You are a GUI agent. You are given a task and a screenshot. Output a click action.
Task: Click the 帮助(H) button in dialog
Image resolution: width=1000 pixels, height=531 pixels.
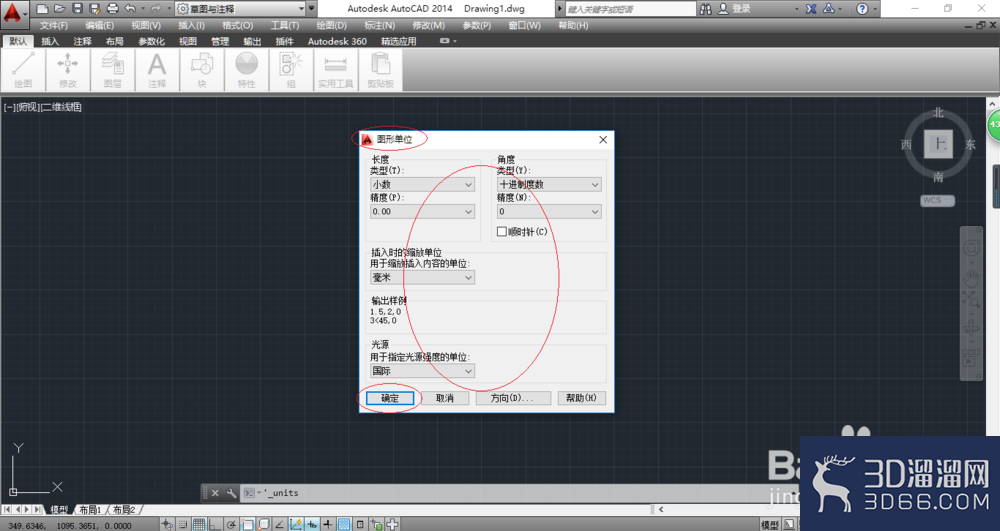pos(581,398)
